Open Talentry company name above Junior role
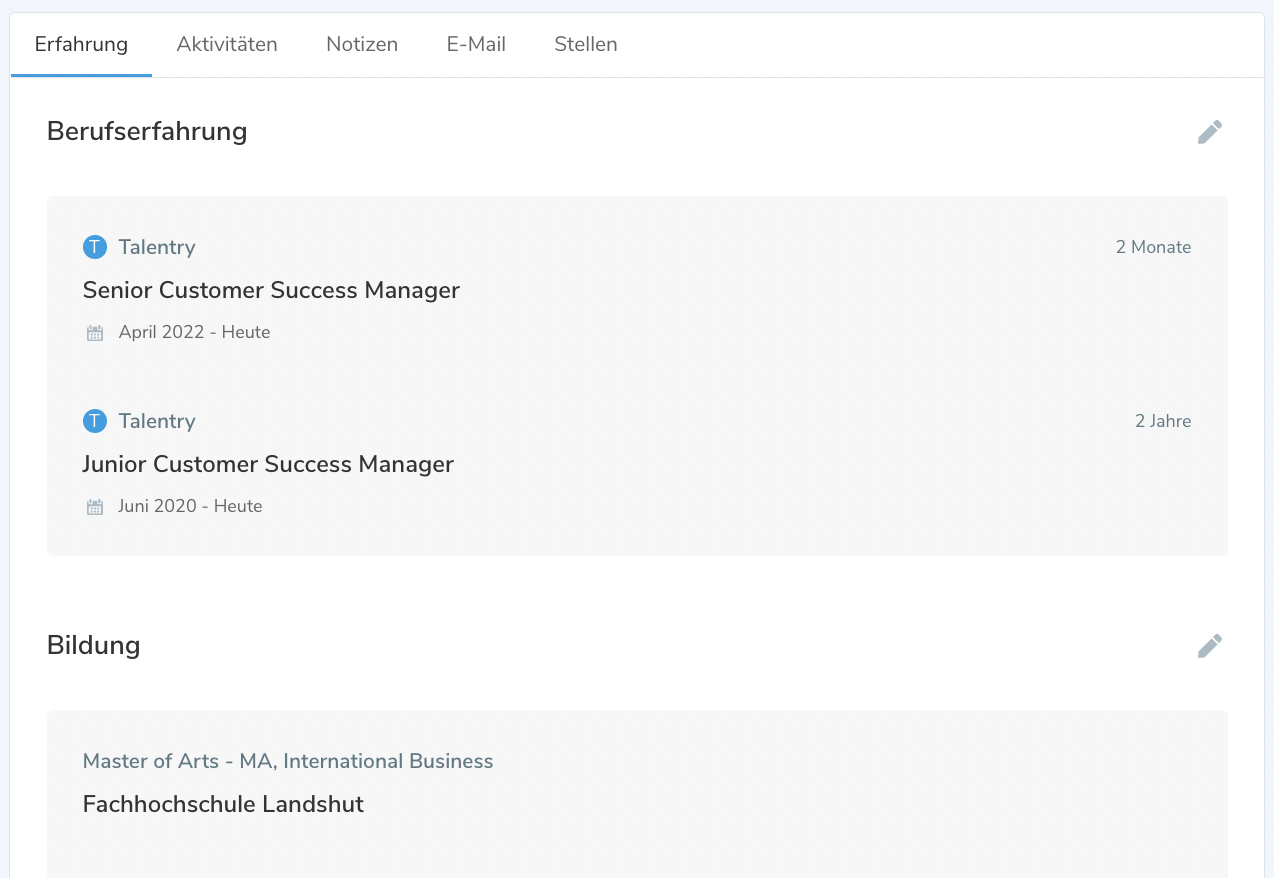This screenshot has height=878, width=1274. tap(157, 421)
